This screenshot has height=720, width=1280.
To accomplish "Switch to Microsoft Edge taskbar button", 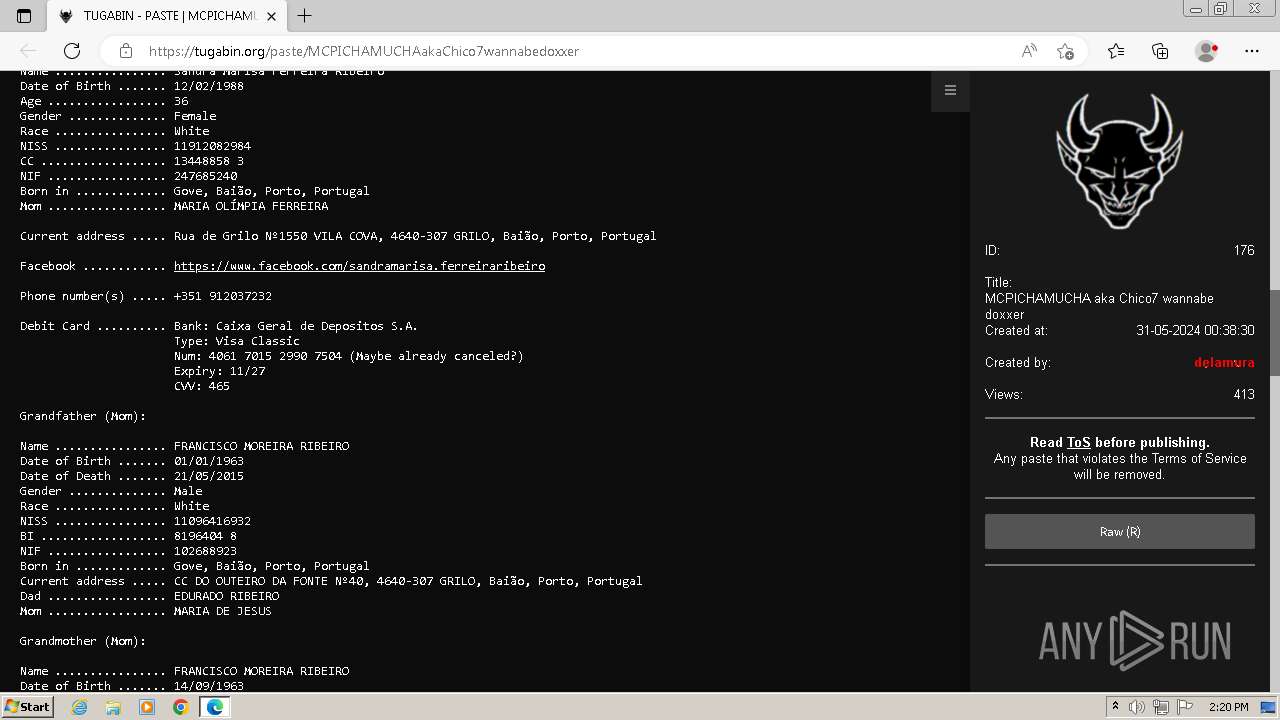I will pos(214,707).
